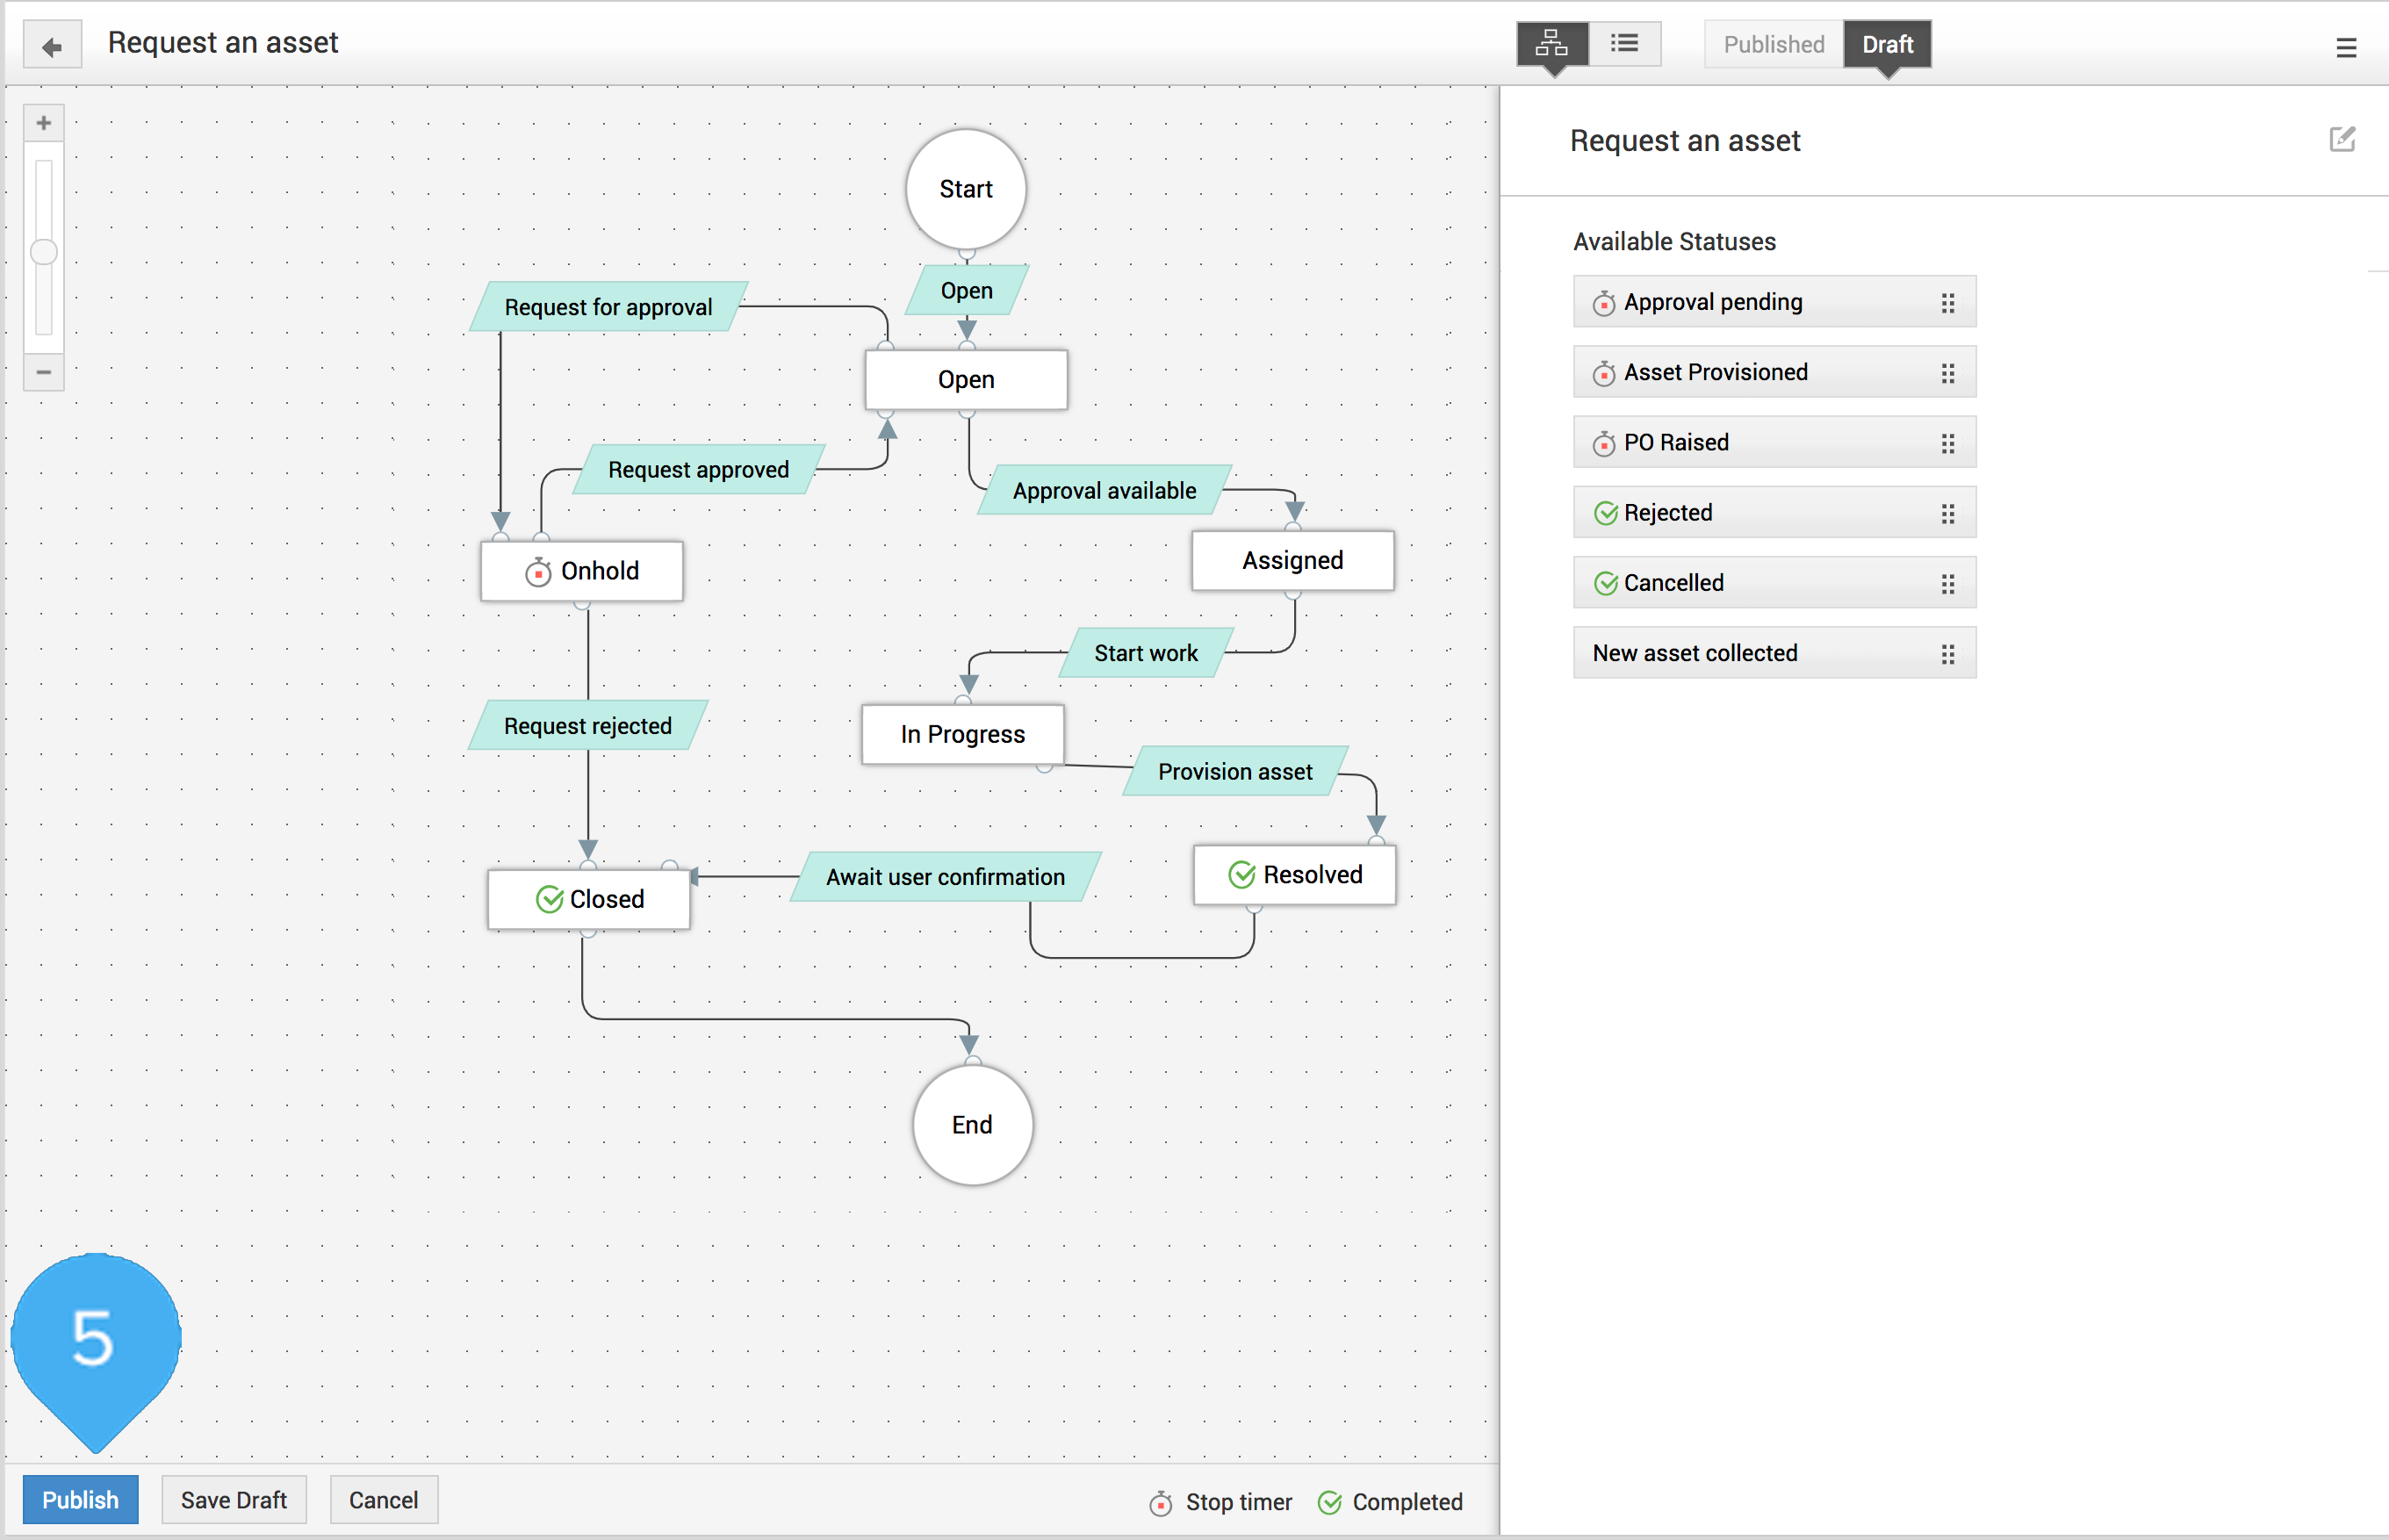Select the Approval pending status
This screenshot has height=1540, width=2389.
tap(1774, 302)
